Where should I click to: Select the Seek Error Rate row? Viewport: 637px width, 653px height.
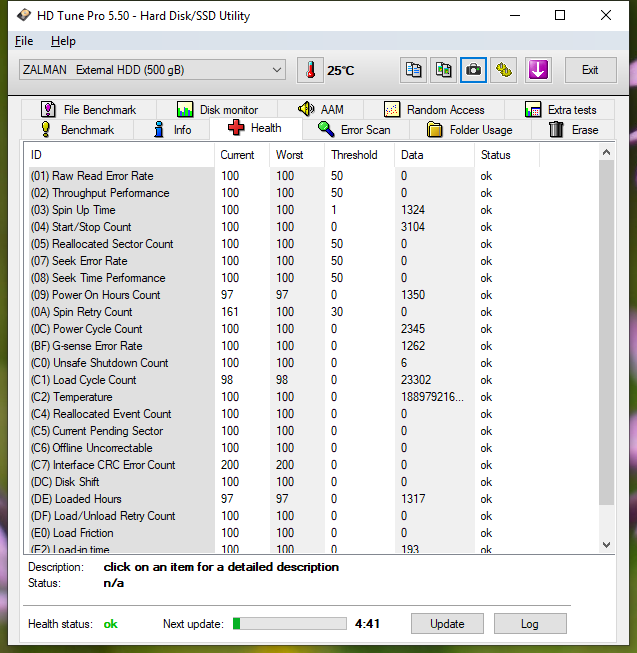(x=283, y=261)
